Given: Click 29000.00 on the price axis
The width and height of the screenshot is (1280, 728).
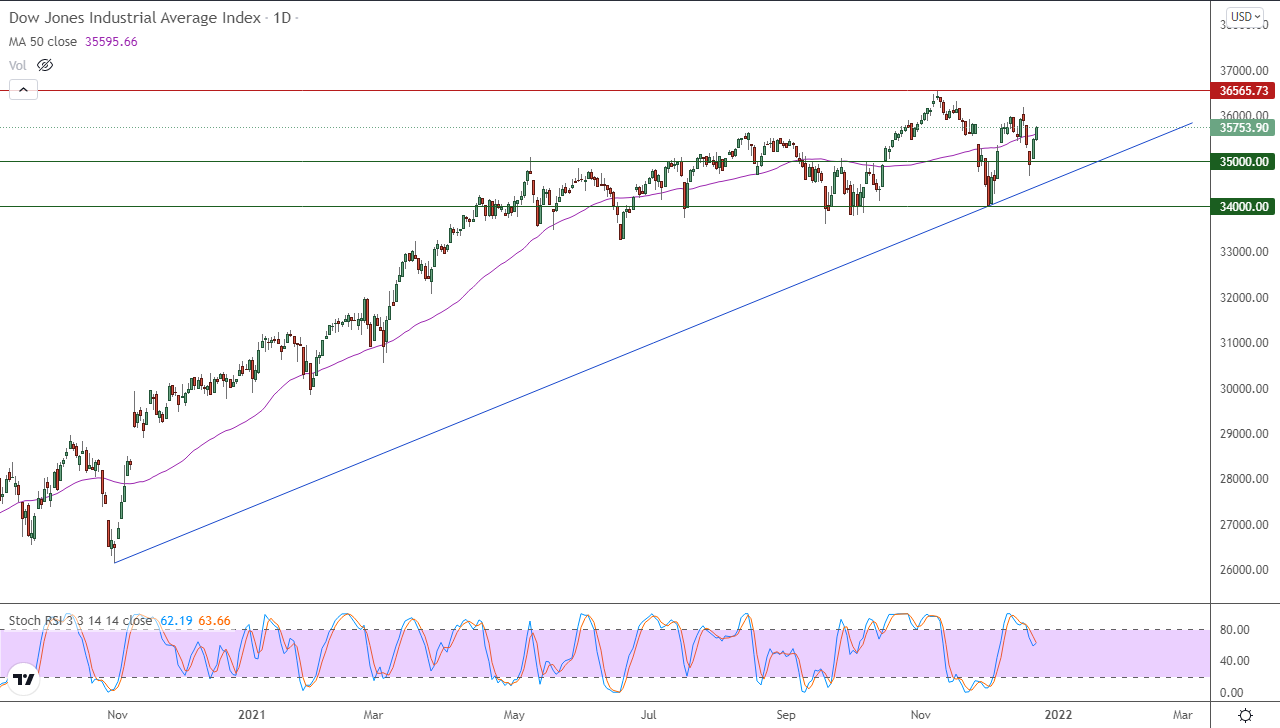Looking at the screenshot, I should [x=1245, y=434].
